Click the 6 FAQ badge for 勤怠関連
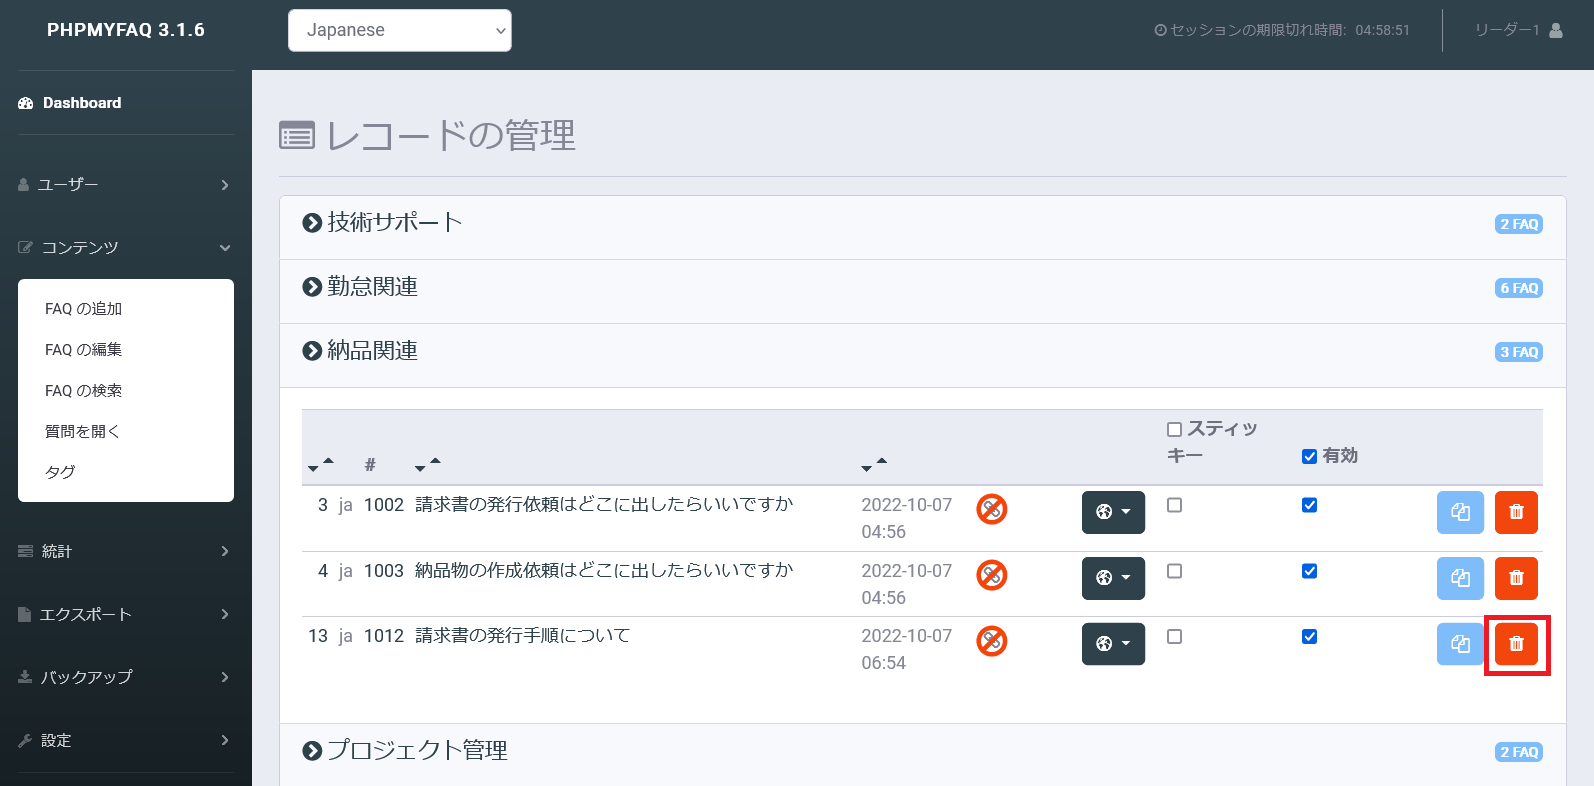Screen dimensions: 1594x786 (x=1519, y=288)
